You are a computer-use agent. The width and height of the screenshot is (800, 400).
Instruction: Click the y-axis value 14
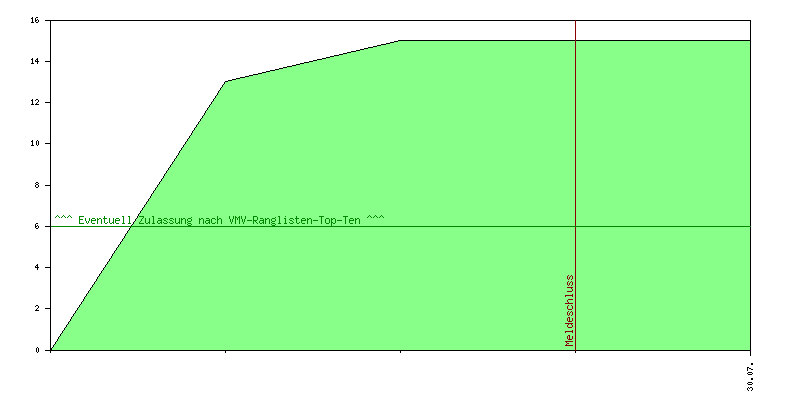pos(35,61)
